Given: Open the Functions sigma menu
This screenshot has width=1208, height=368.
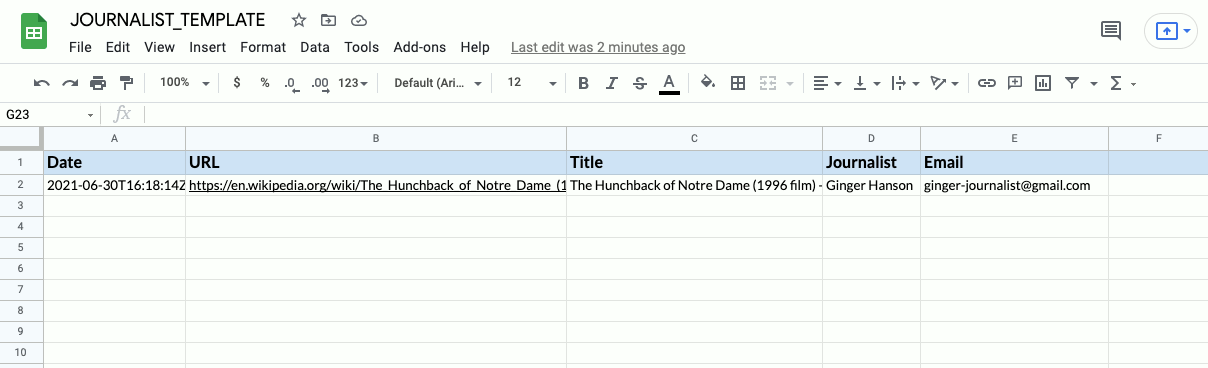Looking at the screenshot, I should [1123, 83].
